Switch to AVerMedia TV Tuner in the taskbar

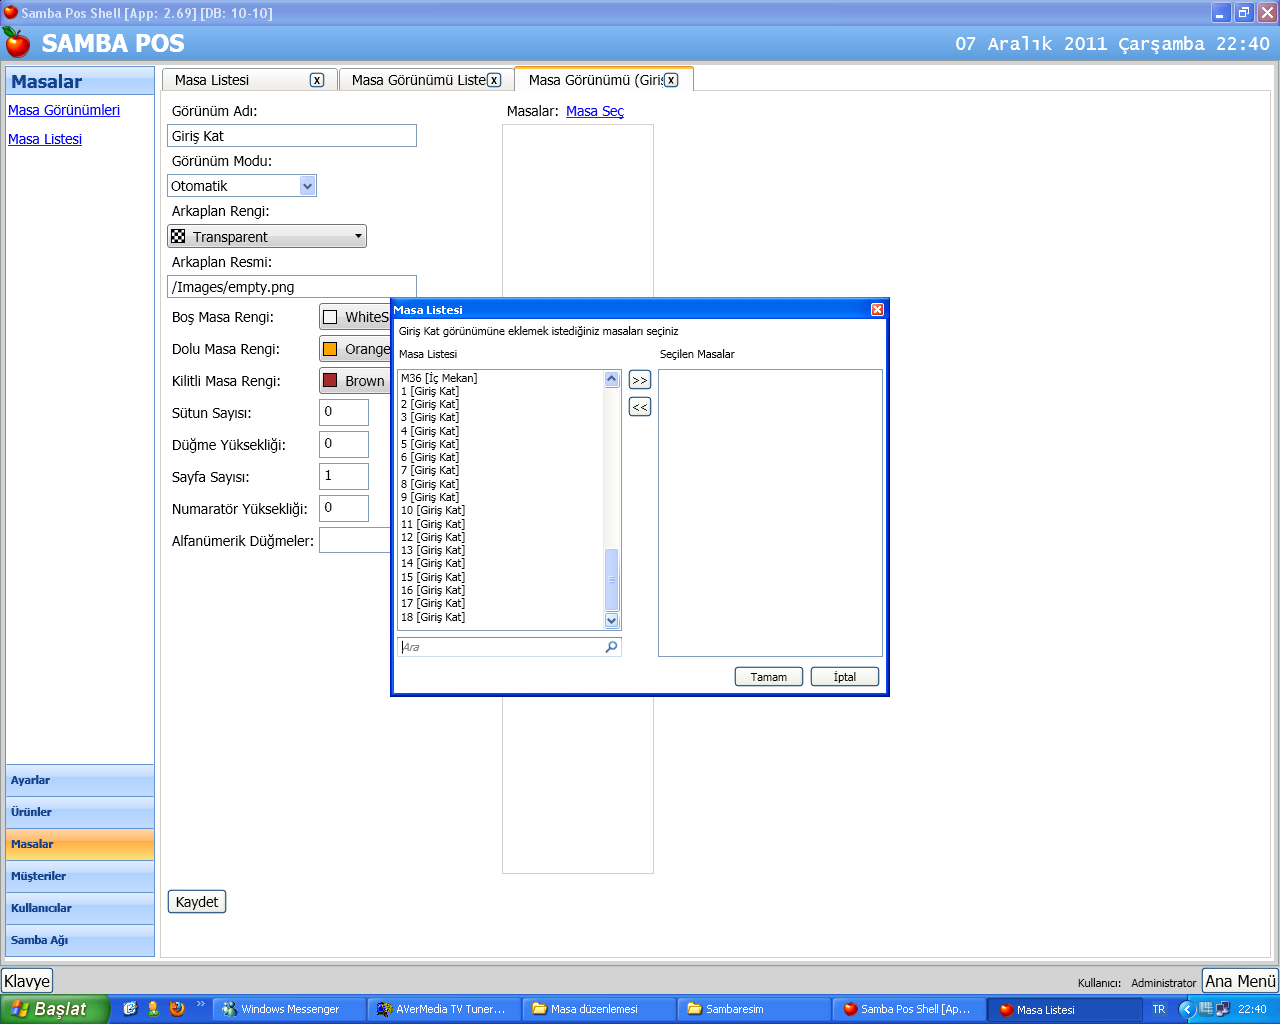coord(444,1009)
